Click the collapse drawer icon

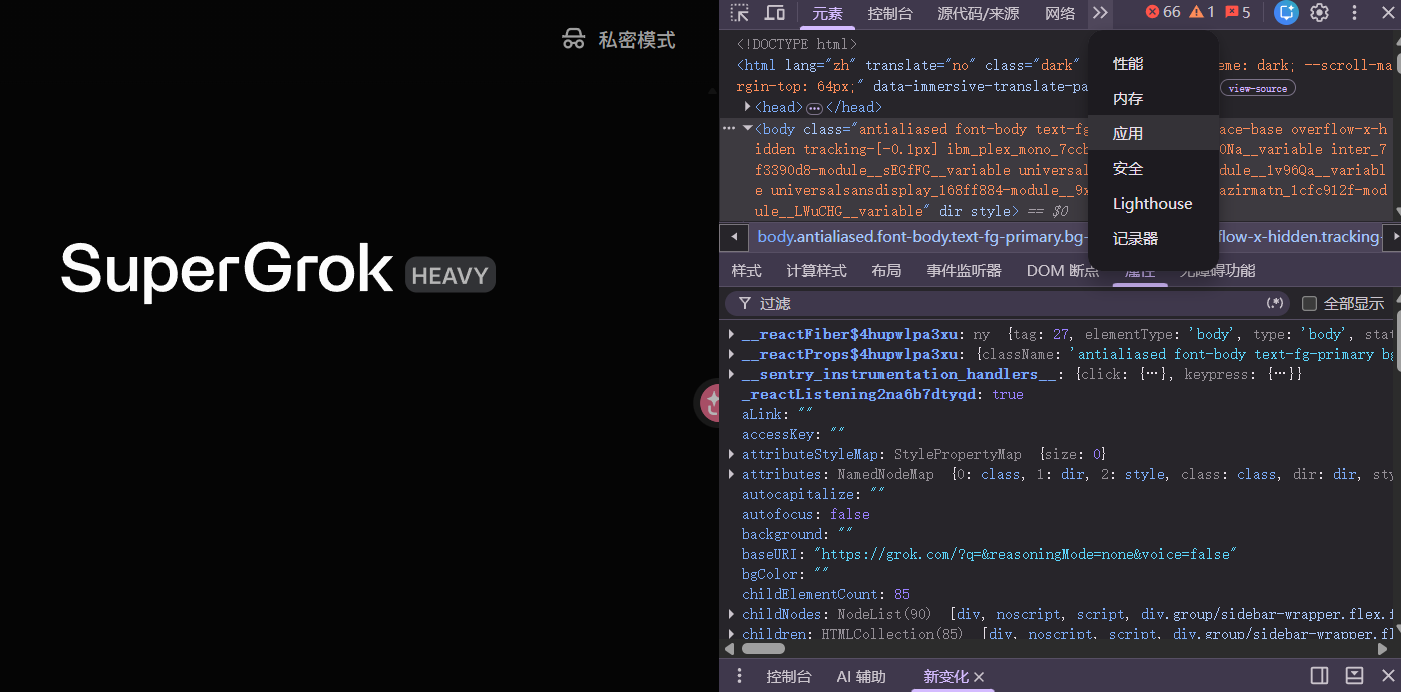click(1355, 676)
